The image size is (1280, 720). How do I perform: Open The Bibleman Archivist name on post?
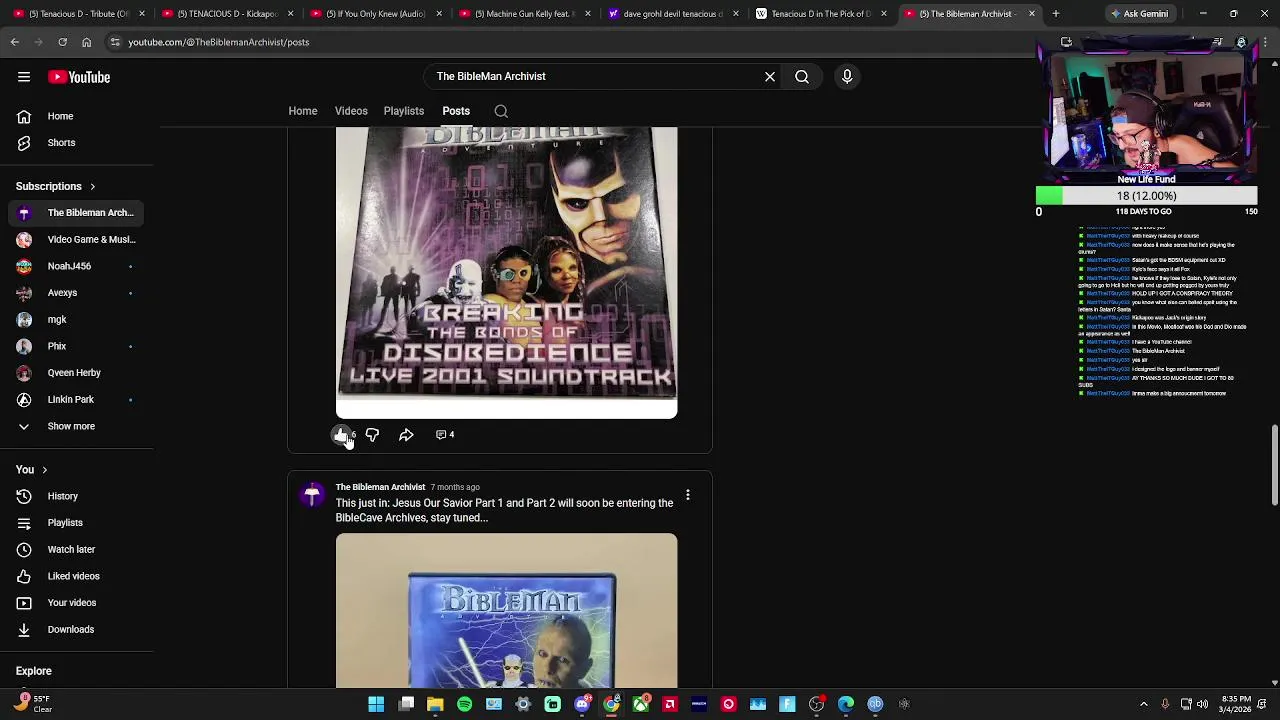[380, 487]
